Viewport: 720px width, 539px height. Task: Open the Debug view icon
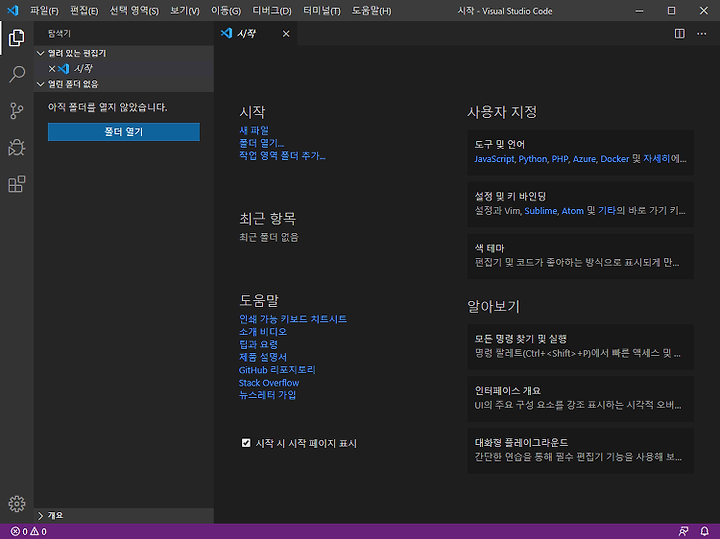[x=17, y=147]
